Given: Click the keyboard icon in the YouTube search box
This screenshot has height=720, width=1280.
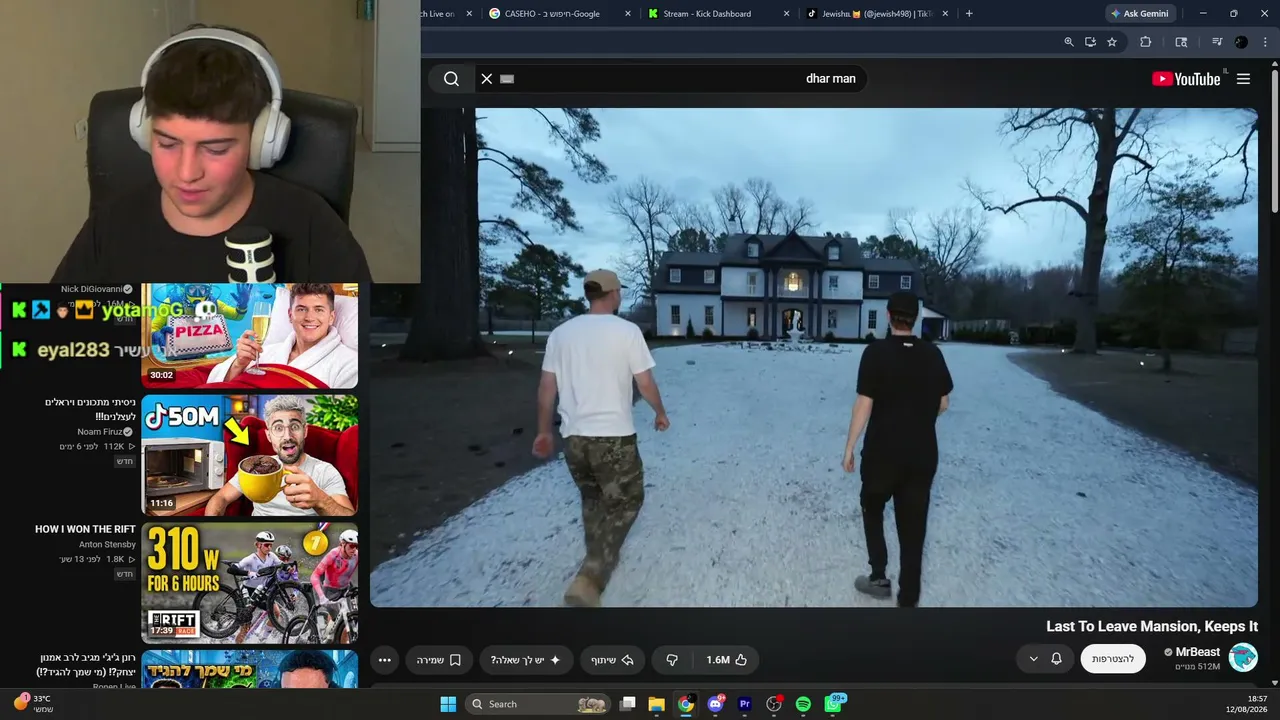Looking at the screenshot, I should 507,79.
